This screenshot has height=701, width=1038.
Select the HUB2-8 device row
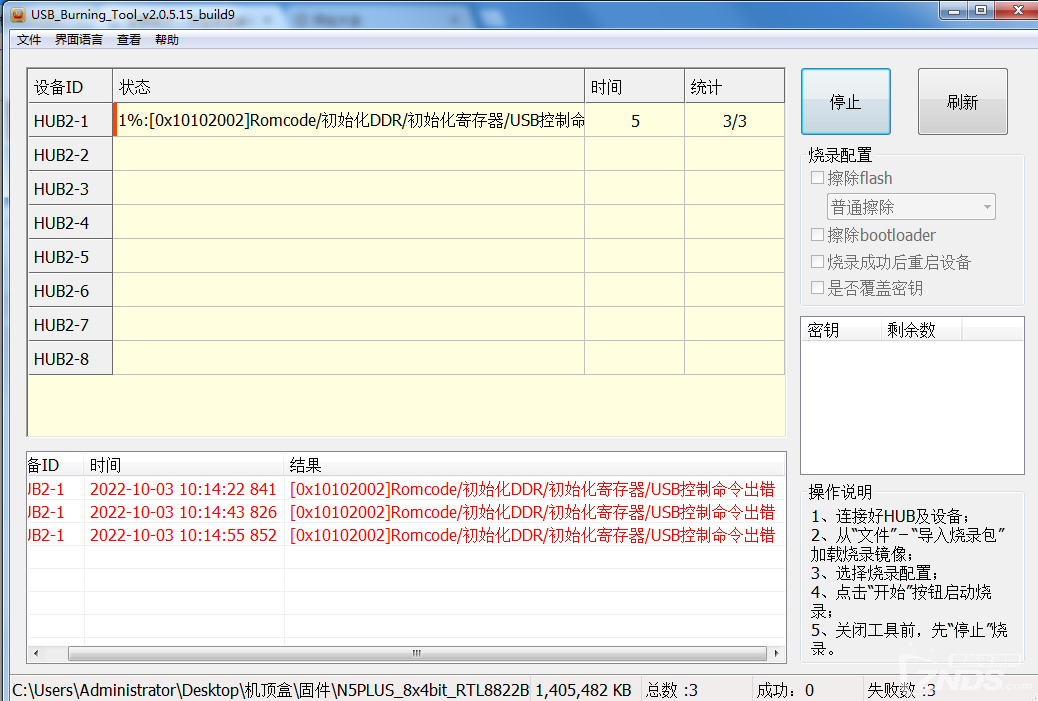coord(406,359)
